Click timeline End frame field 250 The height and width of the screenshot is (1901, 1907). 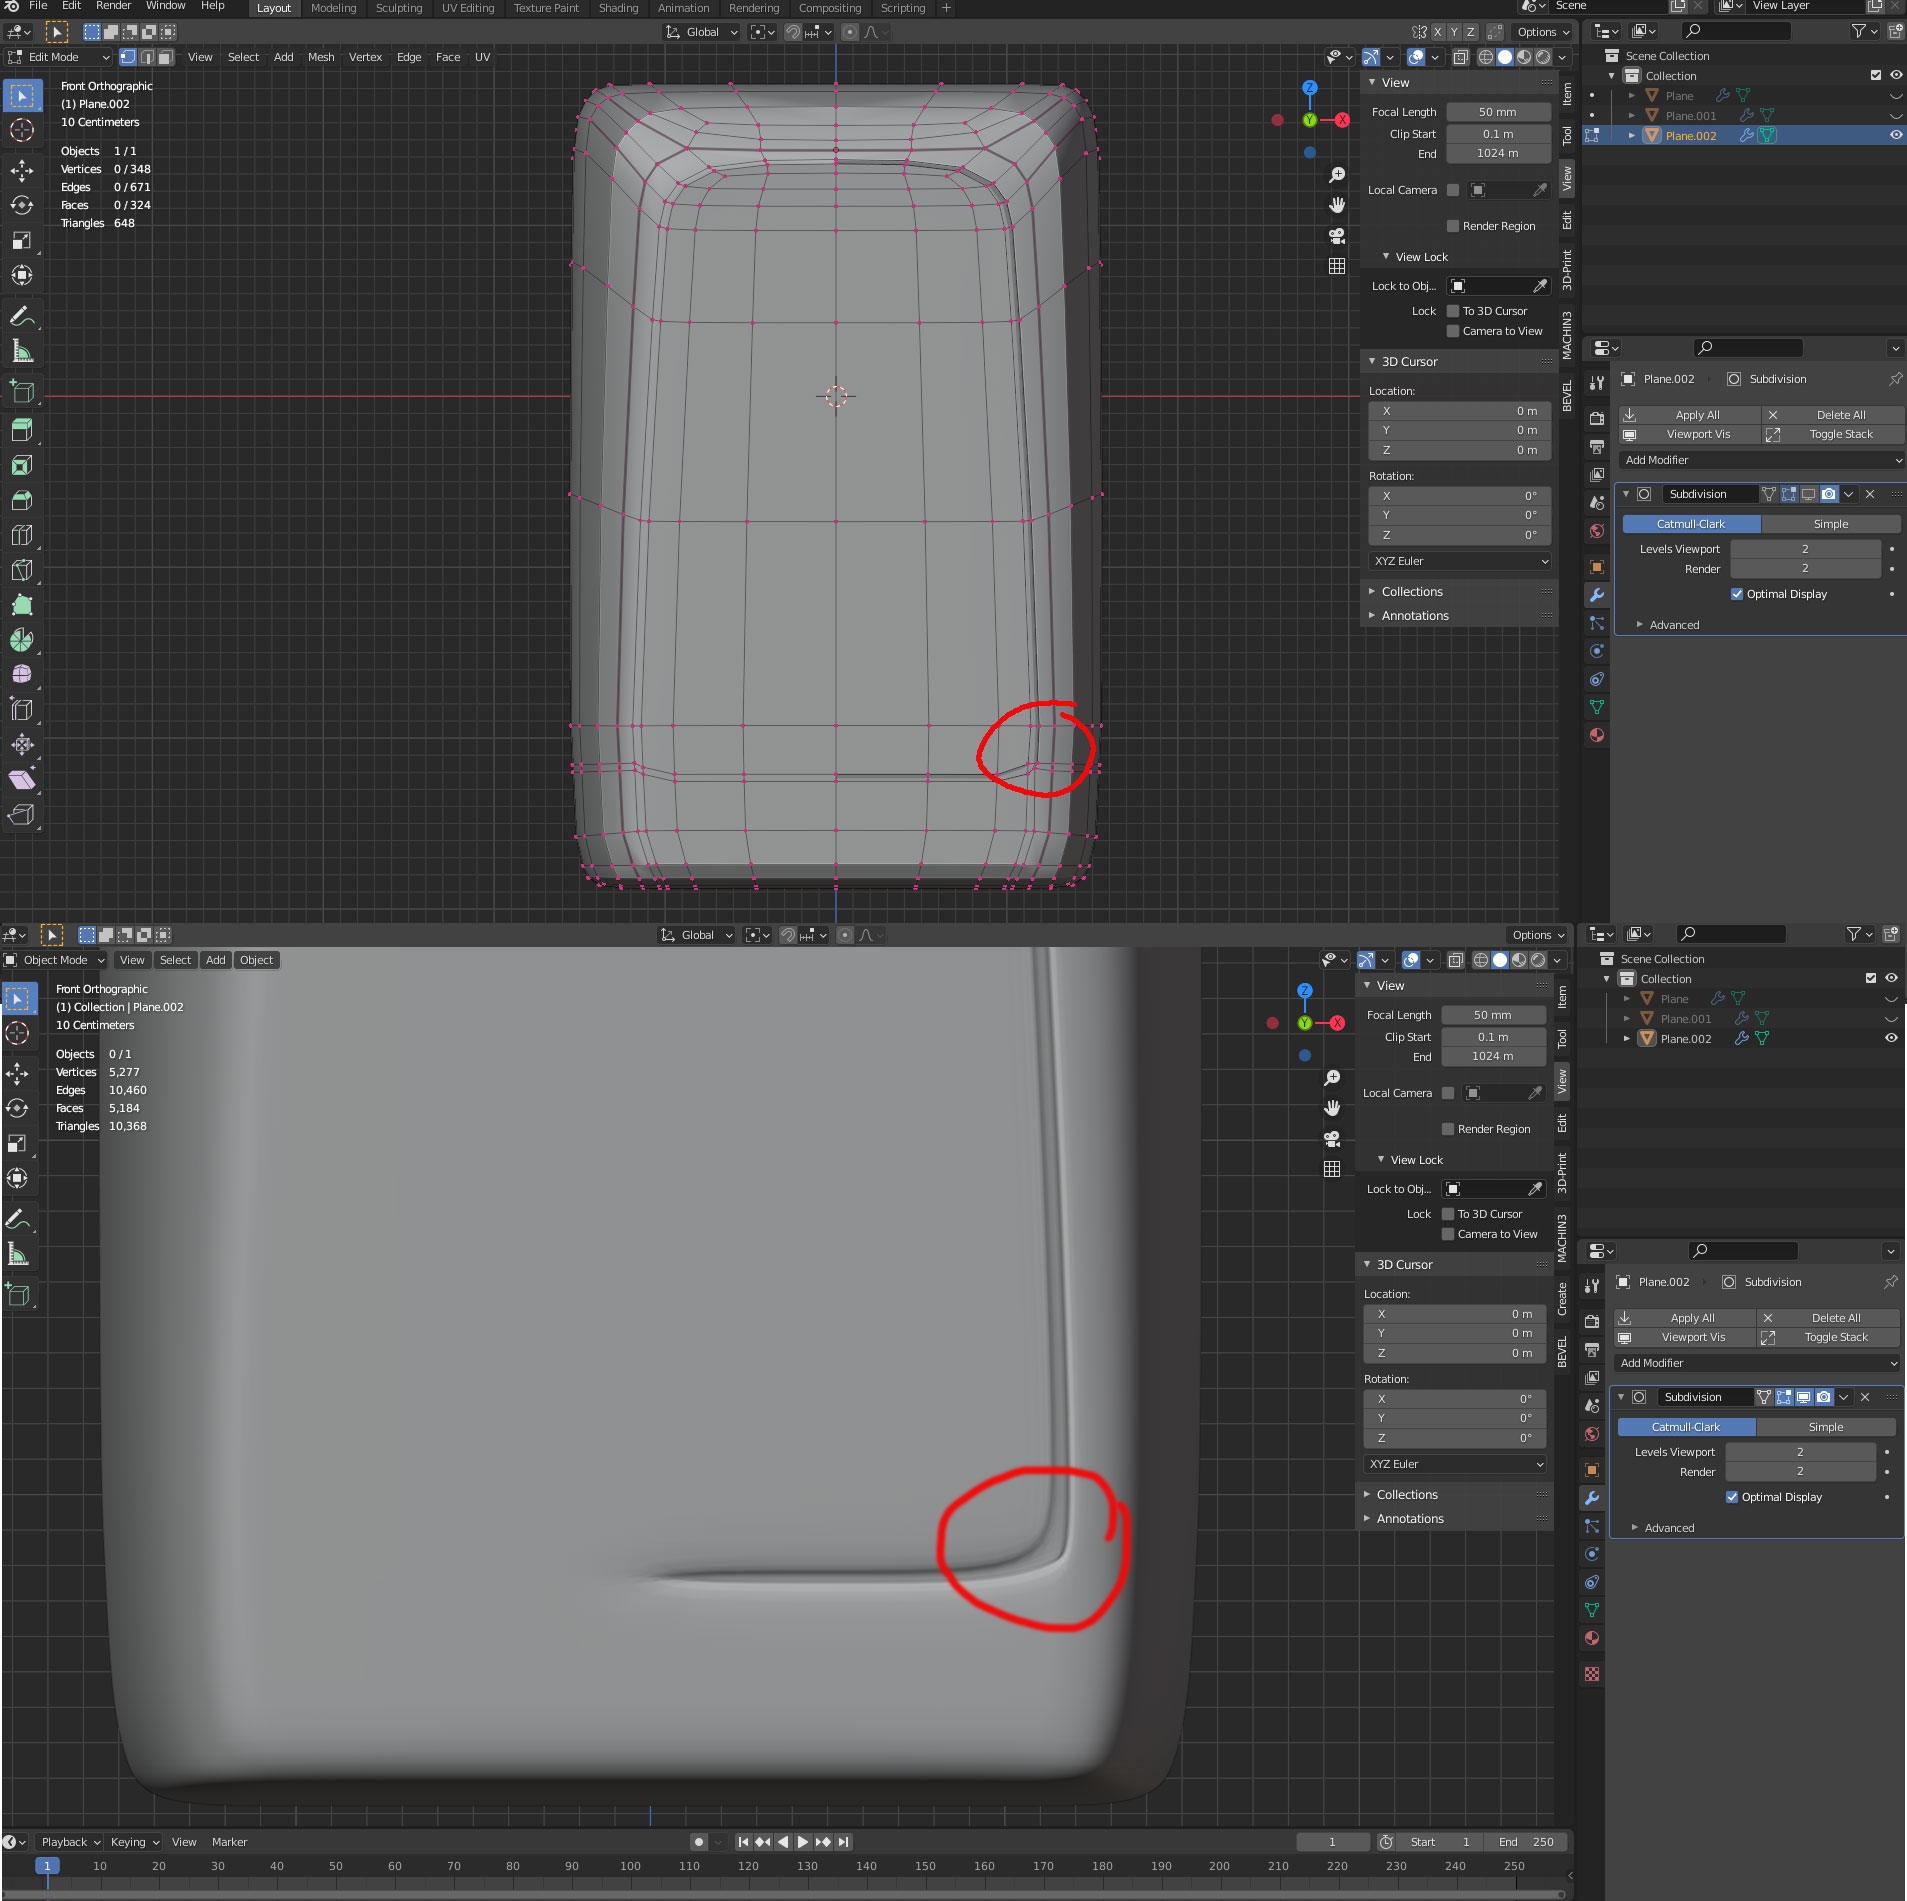[1526, 1842]
